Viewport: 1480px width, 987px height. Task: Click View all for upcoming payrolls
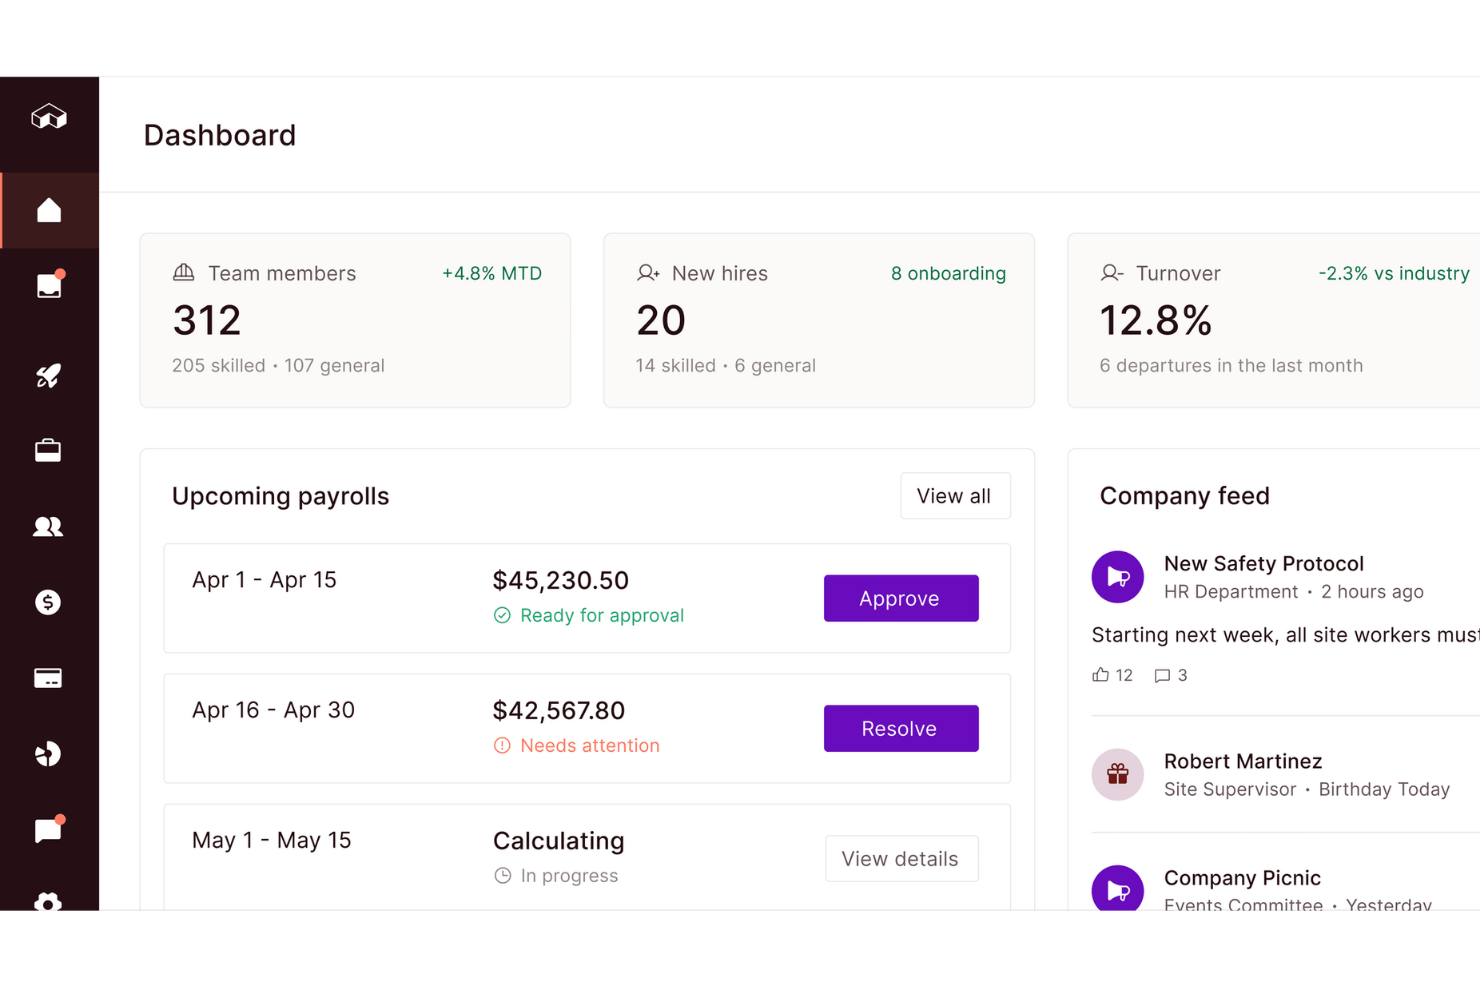pos(955,496)
